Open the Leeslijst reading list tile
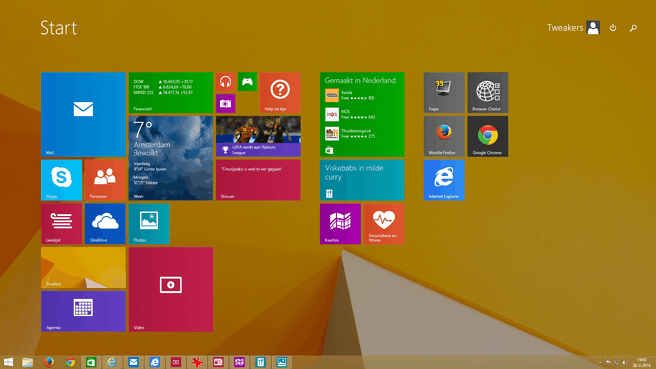656x369 pixels. coord(62,224)
